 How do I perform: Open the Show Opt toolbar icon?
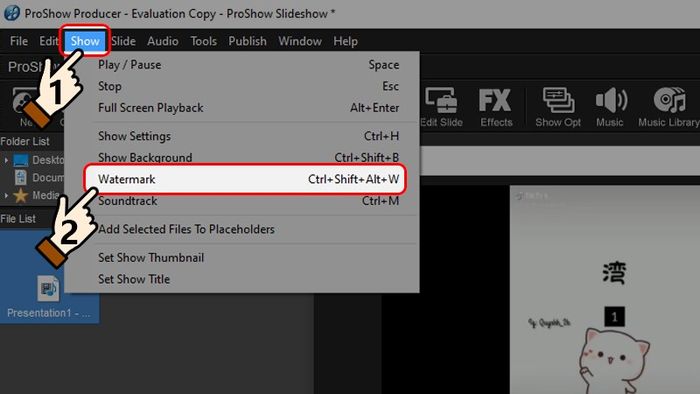coord(558,107)
